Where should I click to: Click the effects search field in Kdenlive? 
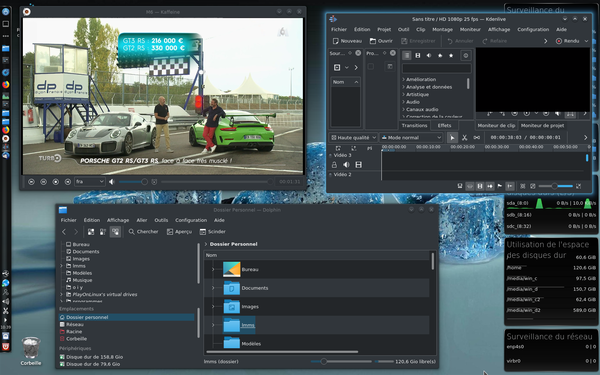[x=437, y=68]
